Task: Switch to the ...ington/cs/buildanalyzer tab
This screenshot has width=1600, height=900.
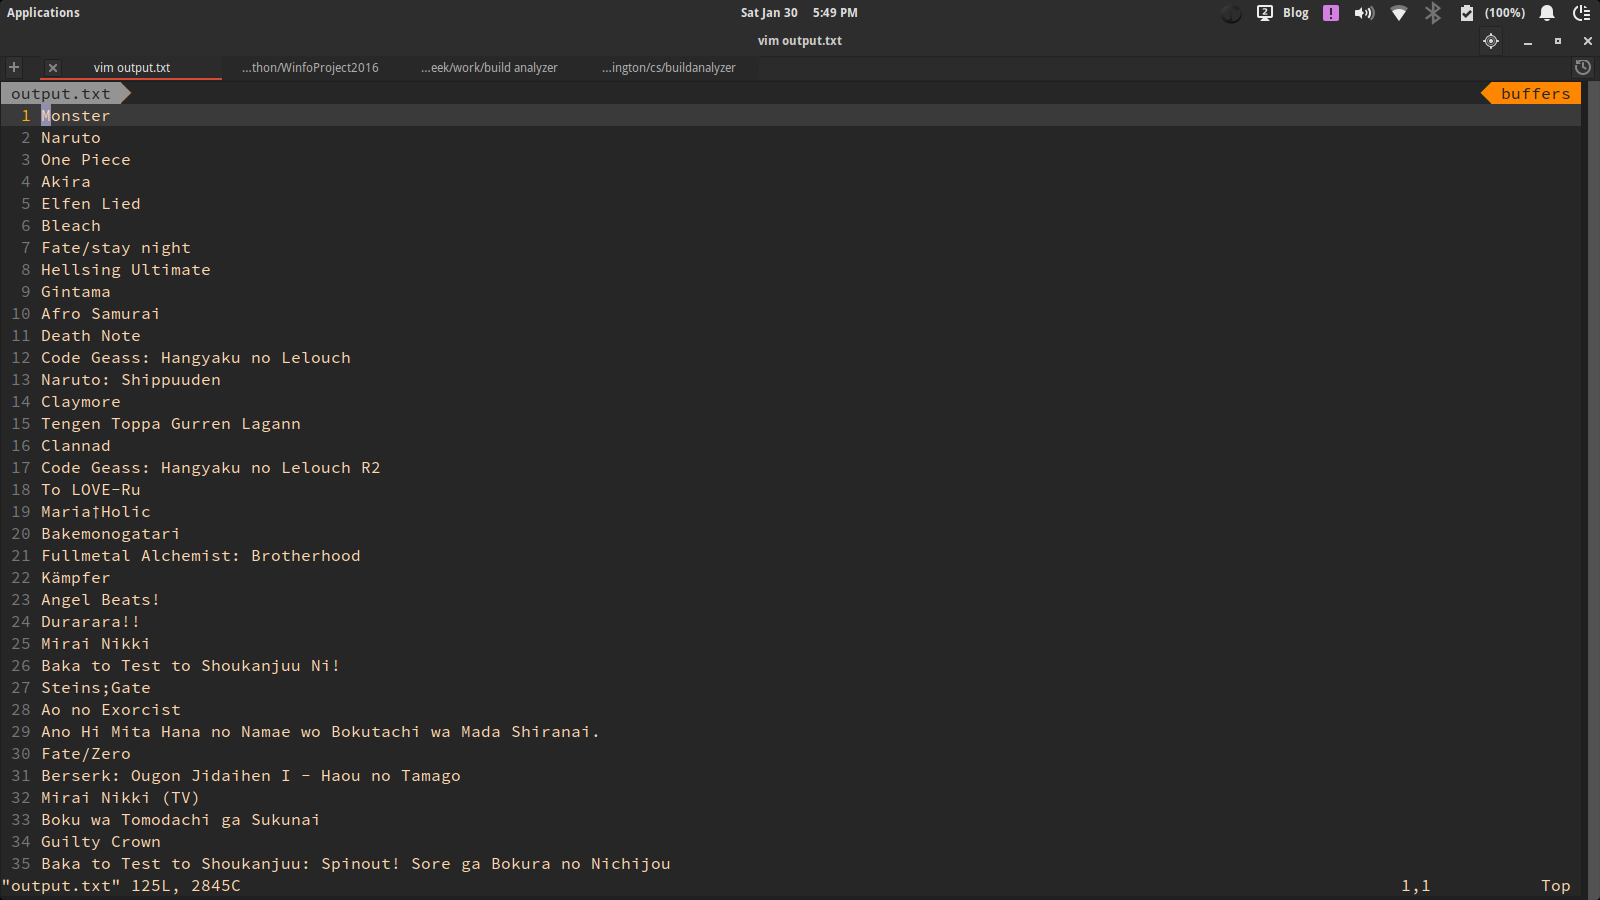Action: point(669,68)
